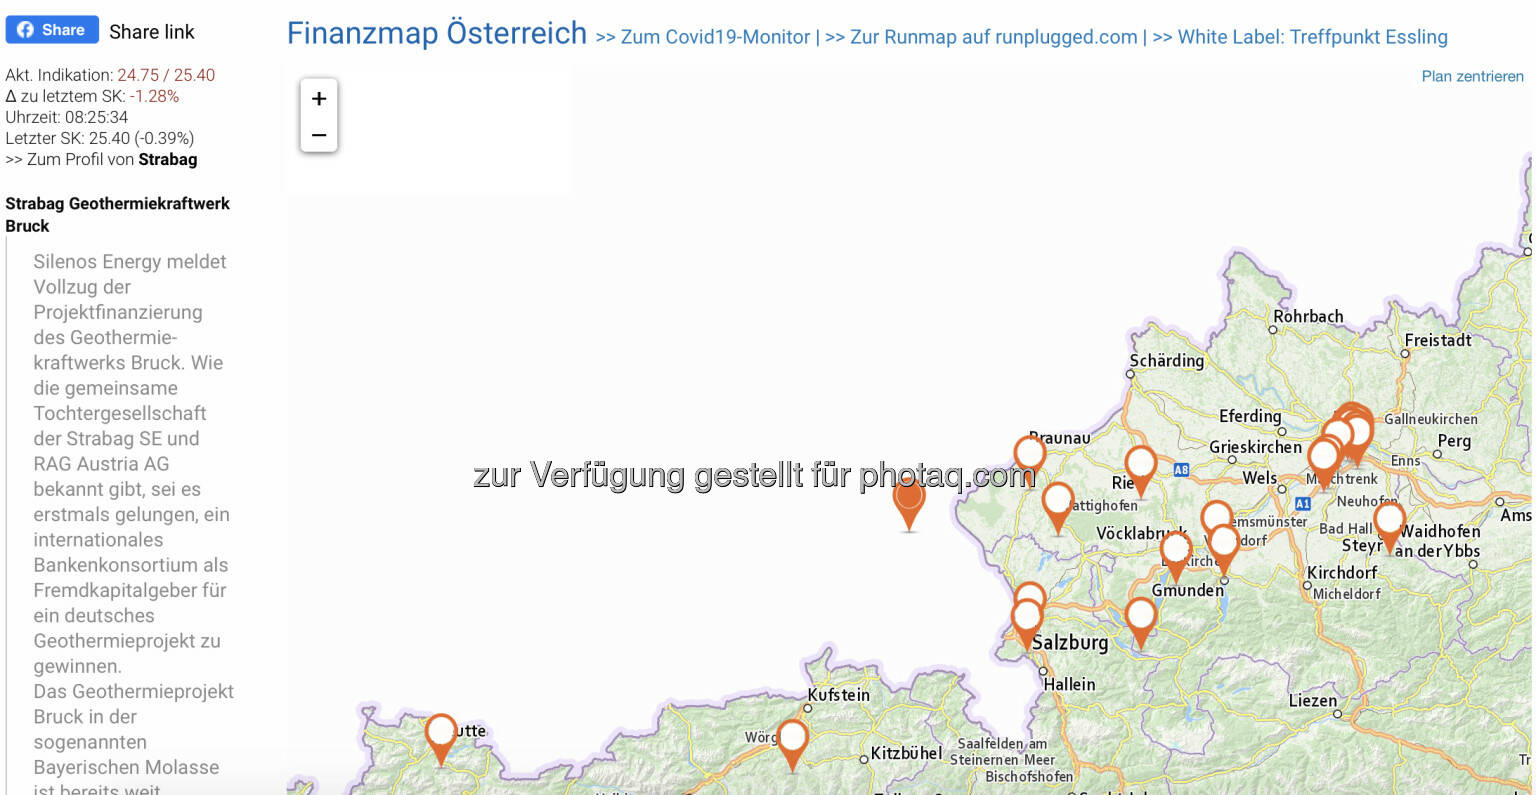Open the marker at Ried

coord(1141,467)
